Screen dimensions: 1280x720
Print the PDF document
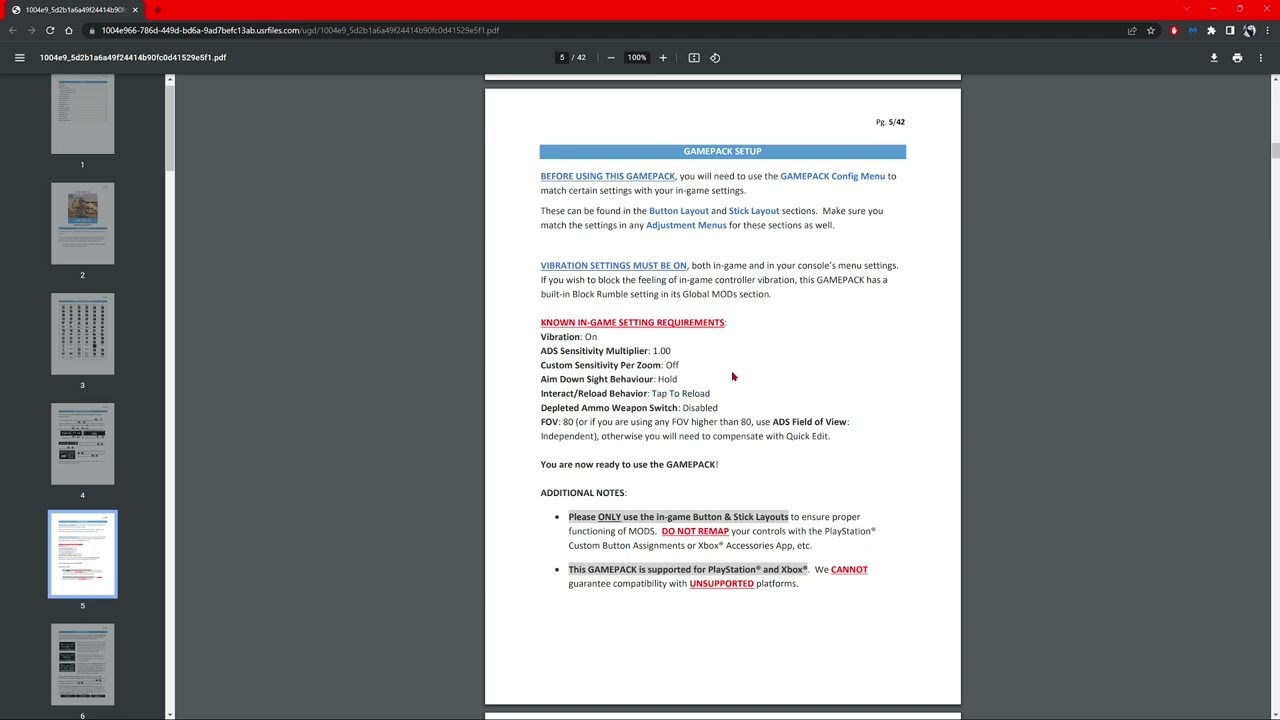(1237, 58)
